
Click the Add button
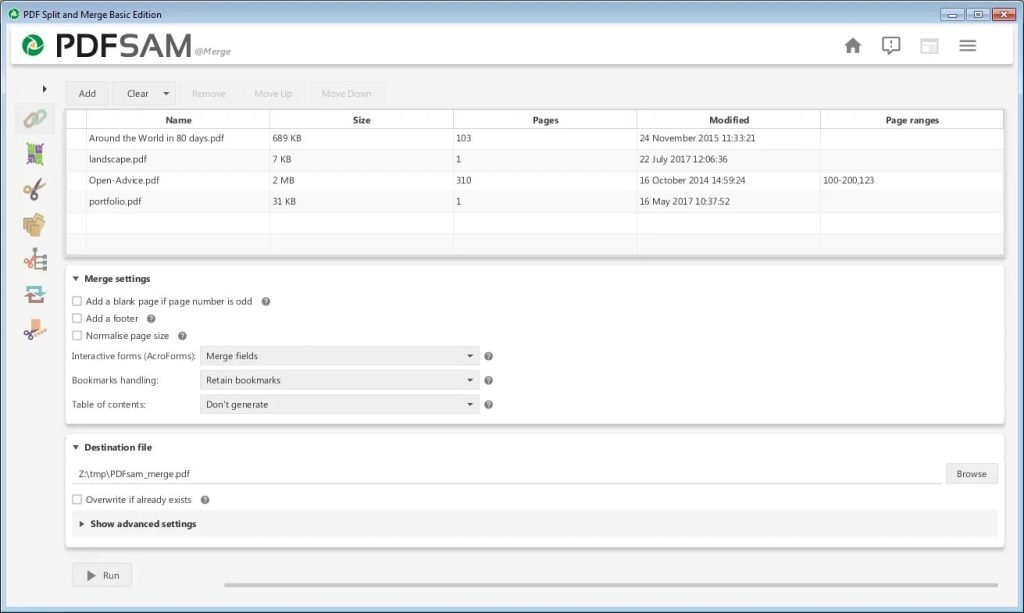87,93
